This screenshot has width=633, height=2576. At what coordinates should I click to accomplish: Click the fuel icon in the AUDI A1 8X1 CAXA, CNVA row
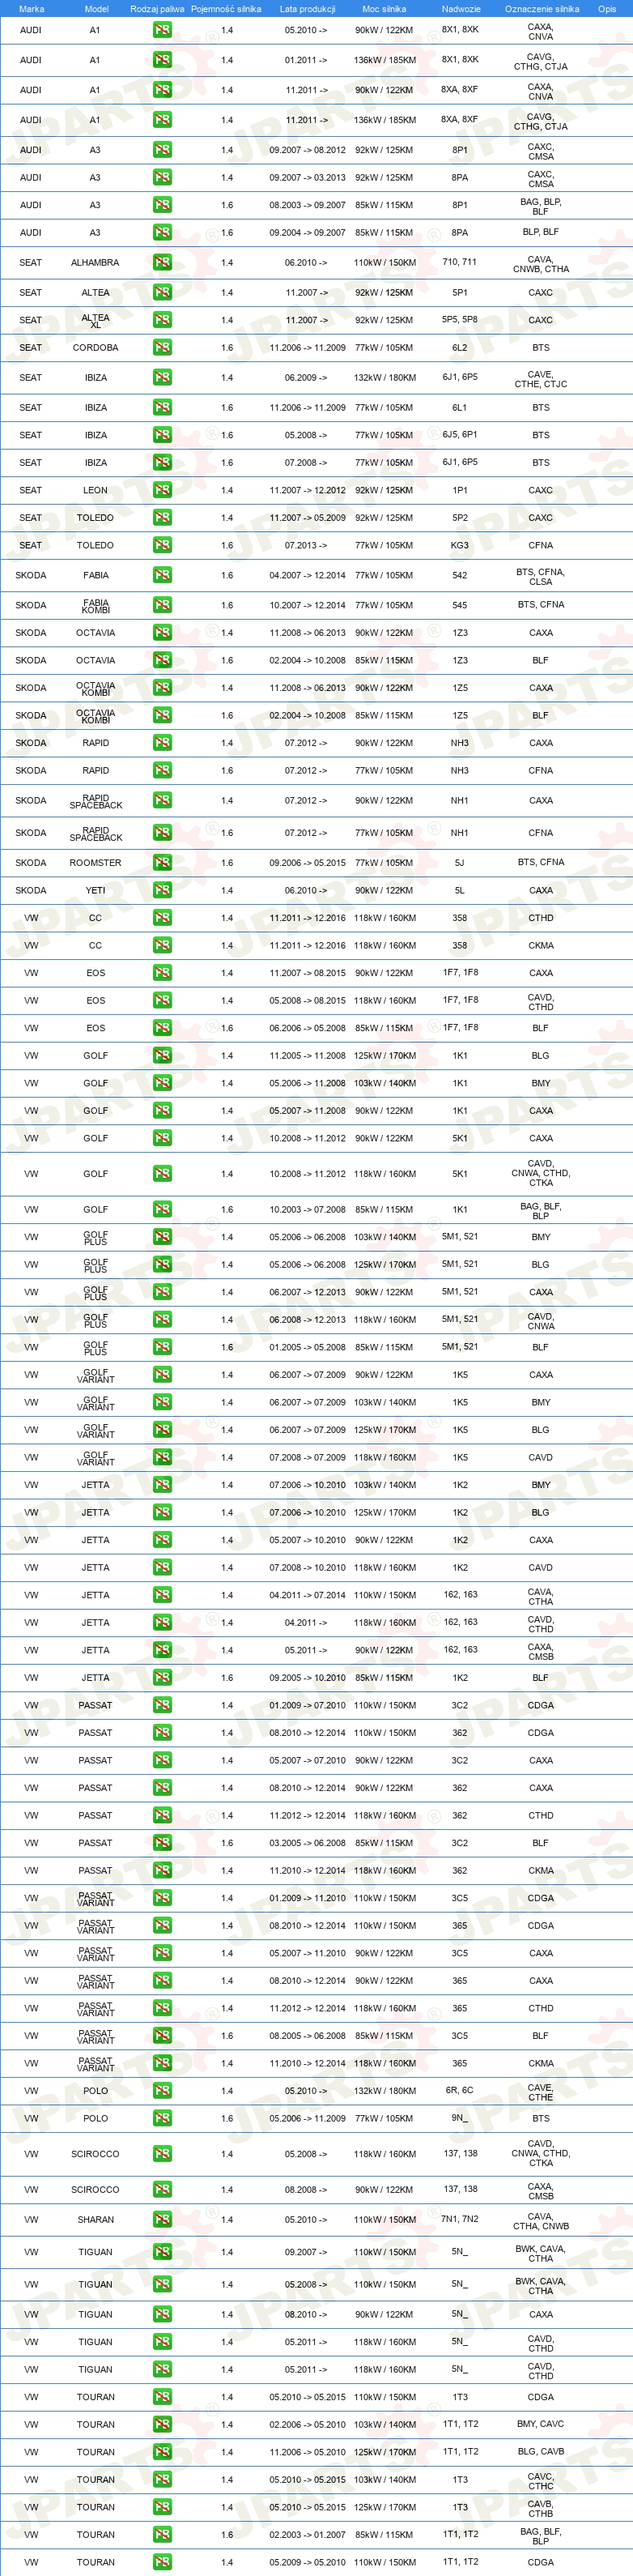coord(162,30)
